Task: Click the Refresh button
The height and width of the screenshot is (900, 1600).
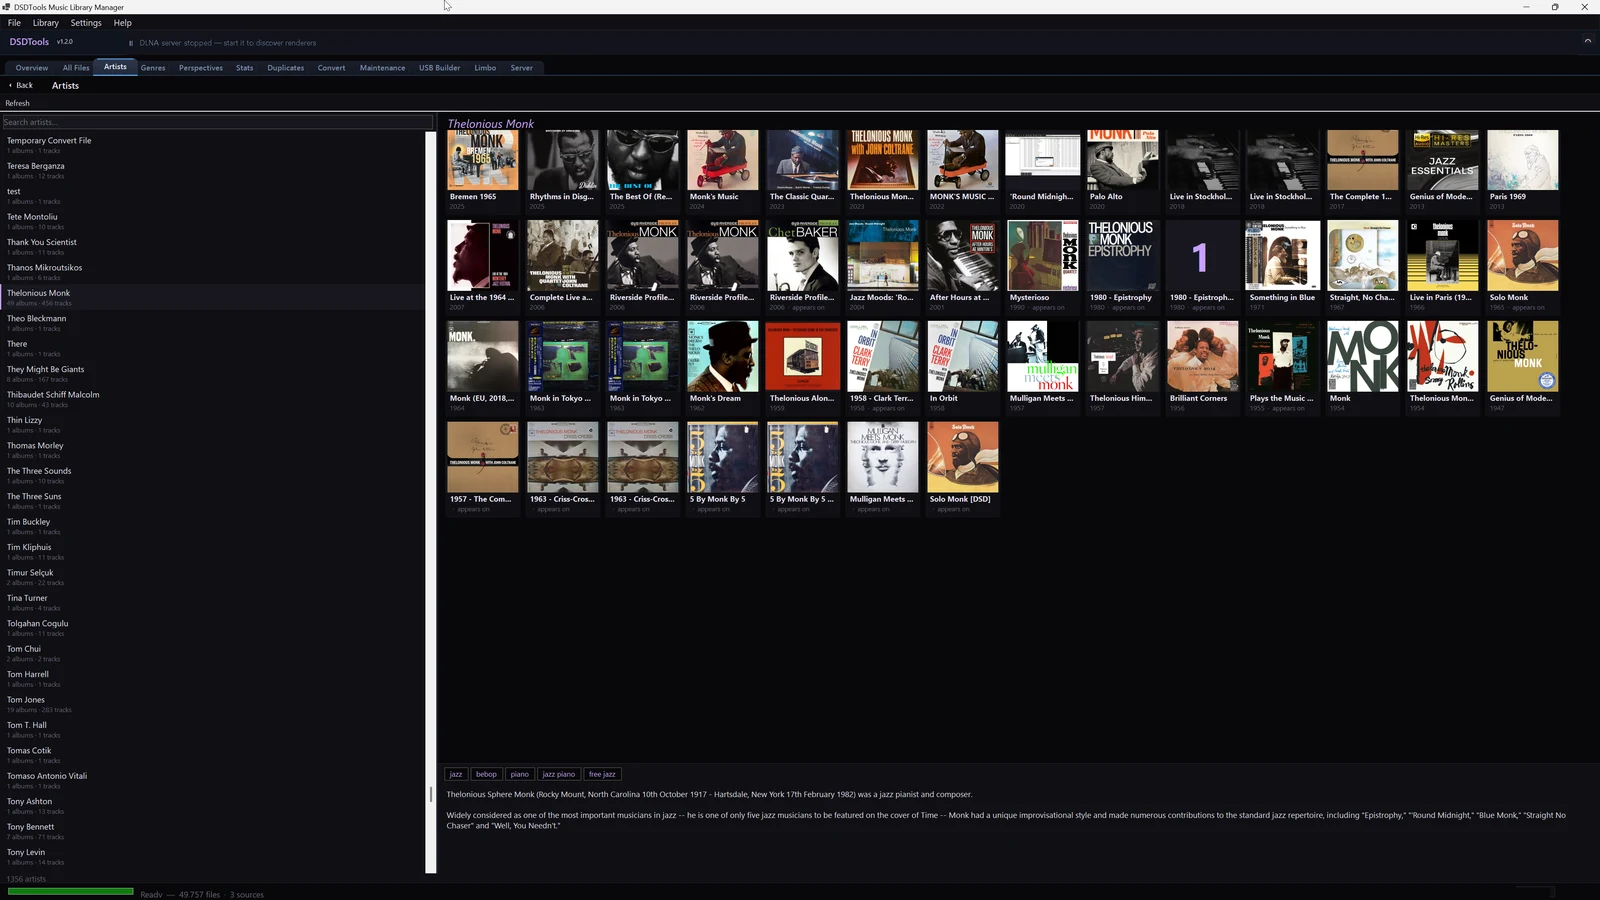Action: [17, 103]
